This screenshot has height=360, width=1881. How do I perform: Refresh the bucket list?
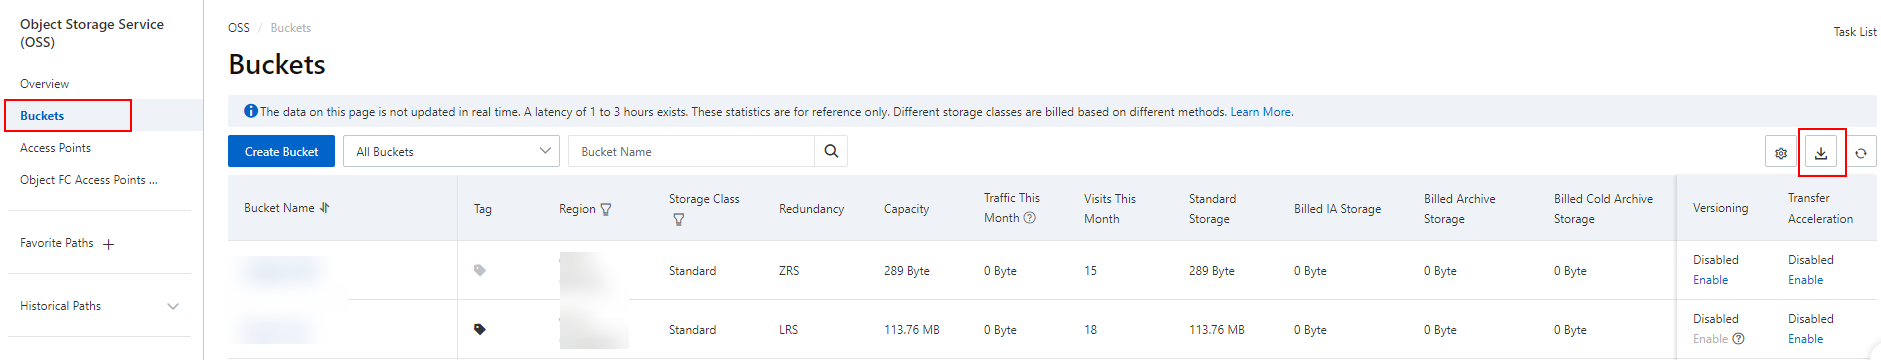[1861, 153]
